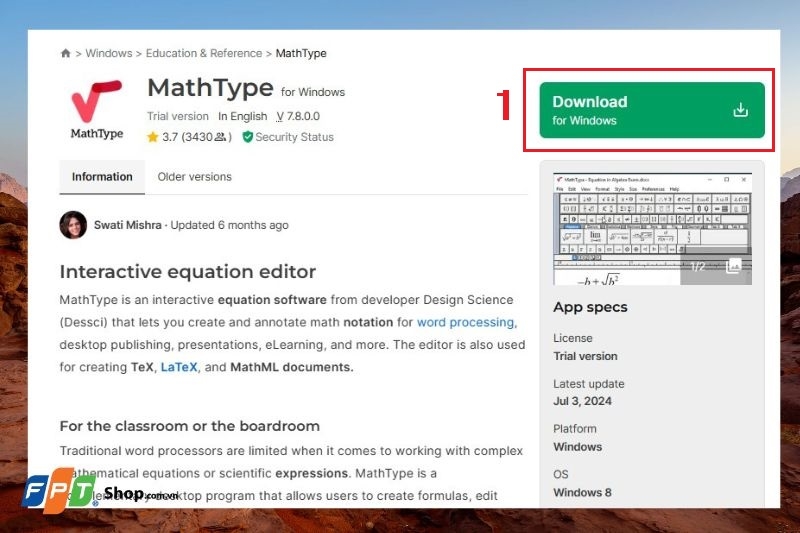Image resolution: width=800 pixels, height=533 pixels.
Task: Open the Education & Reference breadcrumb link
Action: [x=204, y=53]
